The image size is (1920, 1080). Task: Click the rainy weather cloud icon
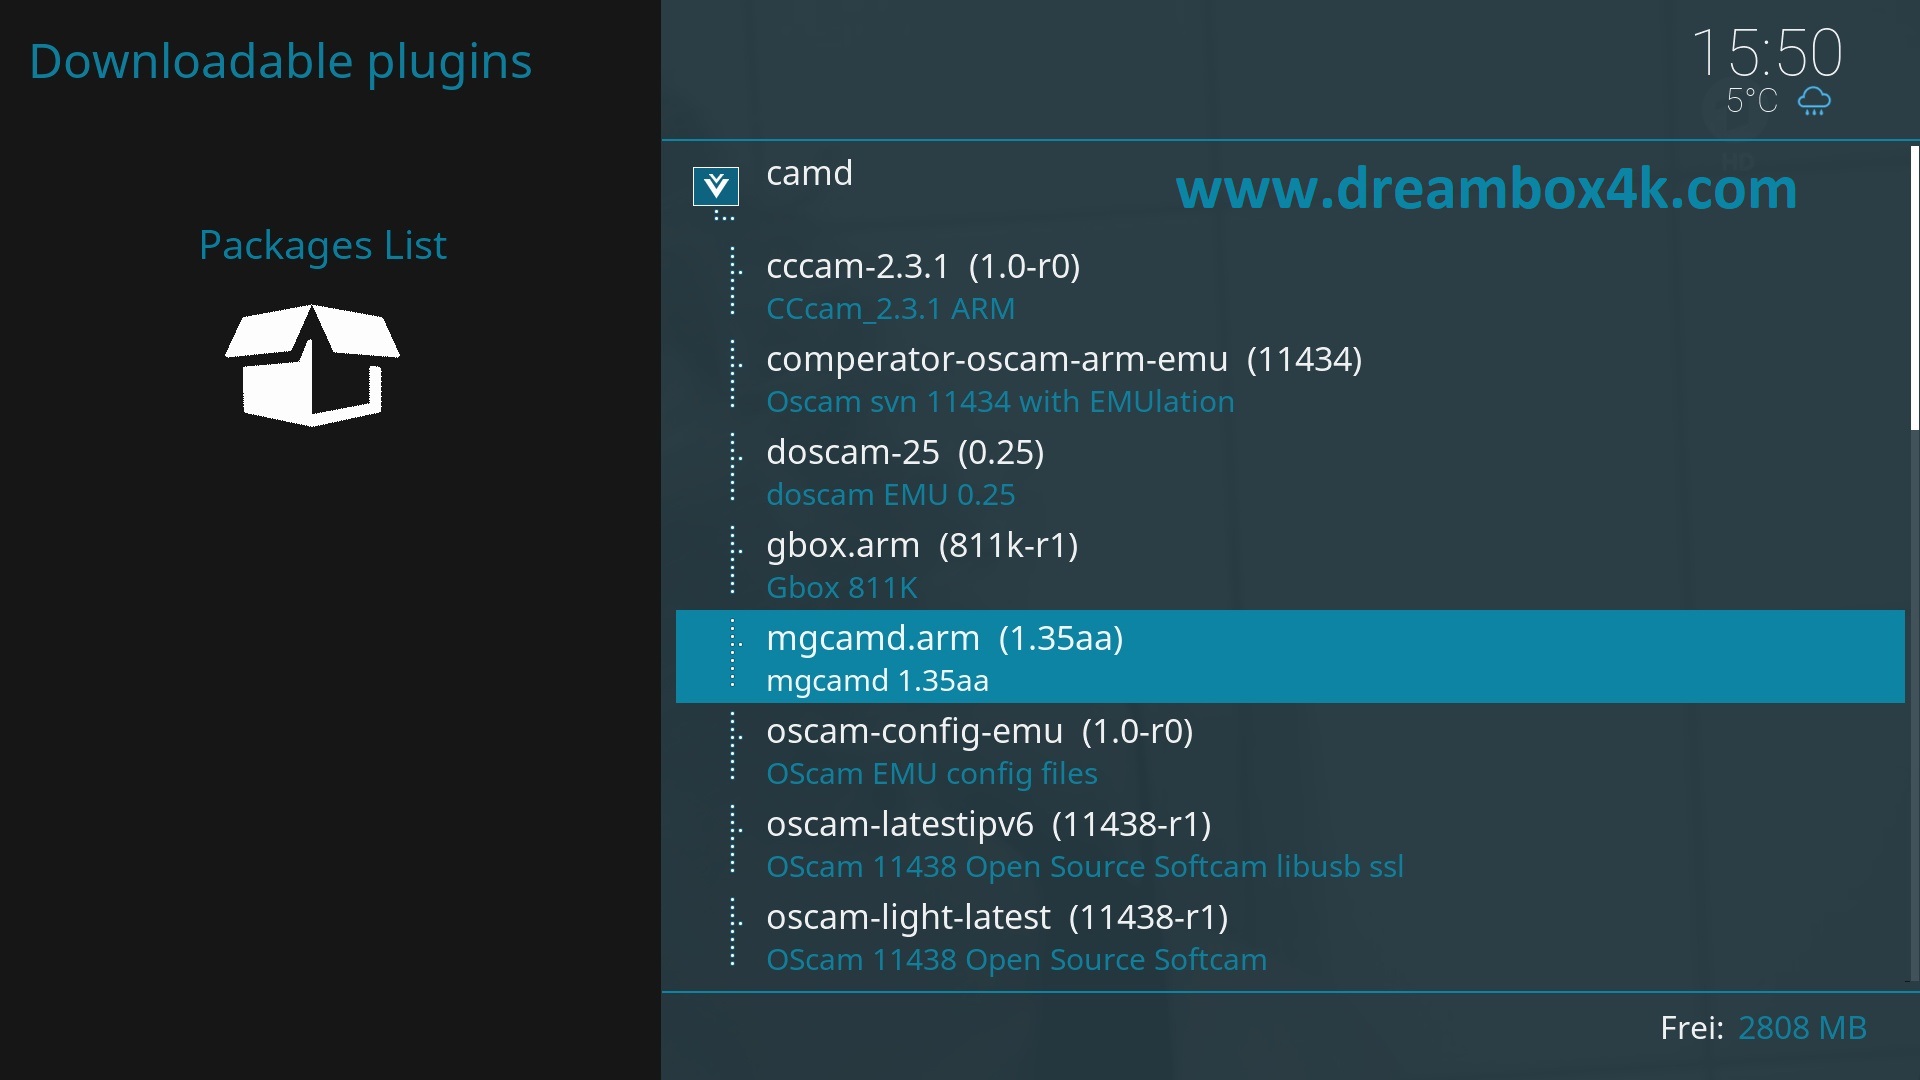click(1814, 101)
